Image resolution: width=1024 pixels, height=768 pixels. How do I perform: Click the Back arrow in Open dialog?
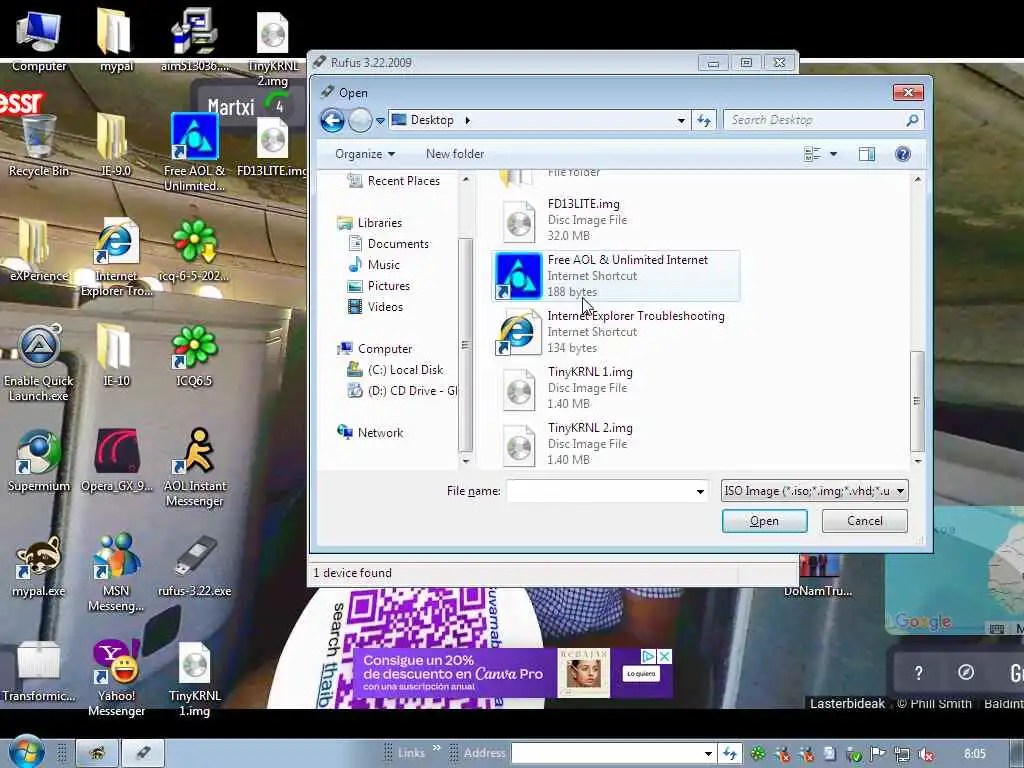(x=332, y=120)
